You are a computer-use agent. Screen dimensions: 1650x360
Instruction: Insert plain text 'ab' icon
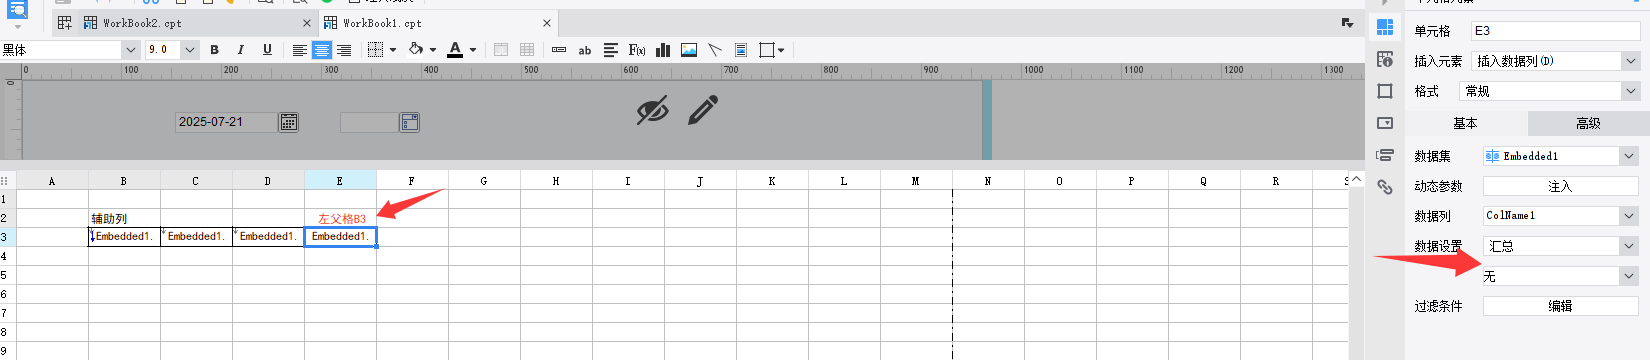click(585, 50)
